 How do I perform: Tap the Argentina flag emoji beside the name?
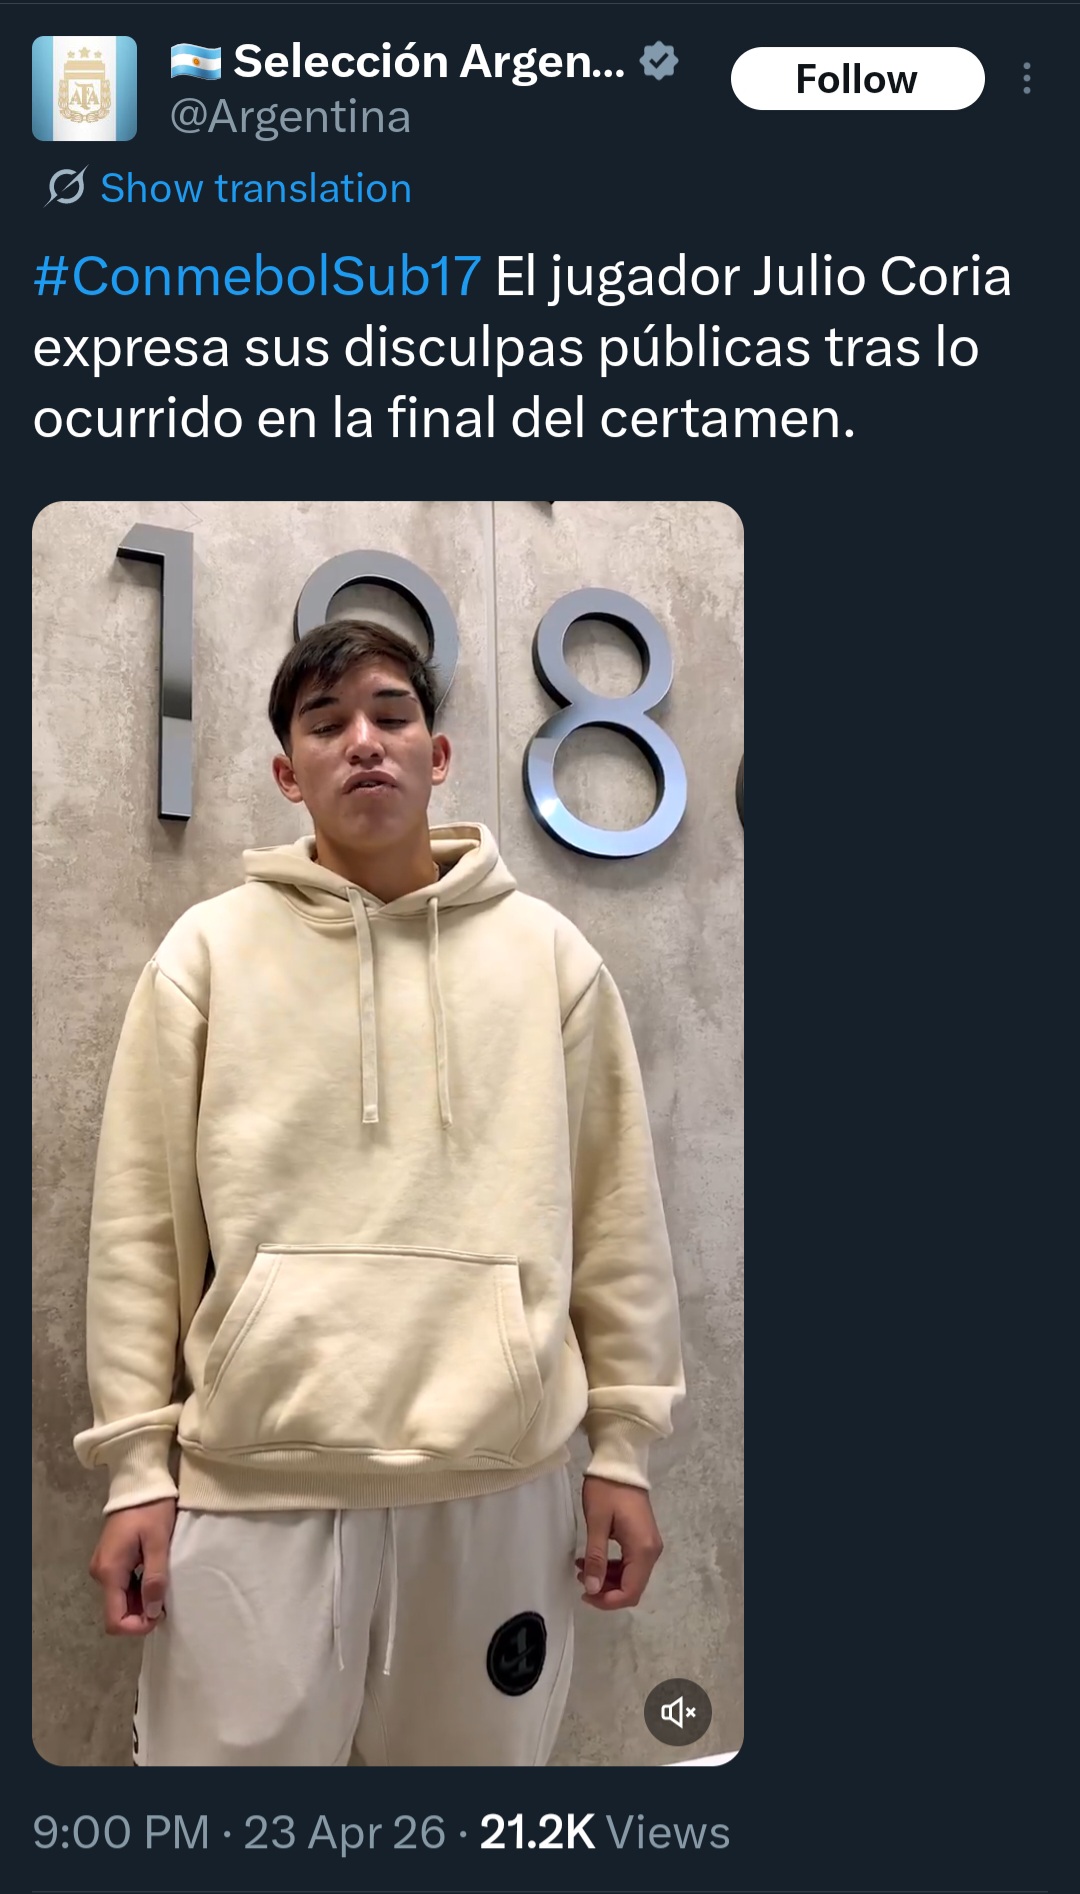pyautogui.click(x=196, y=62)
